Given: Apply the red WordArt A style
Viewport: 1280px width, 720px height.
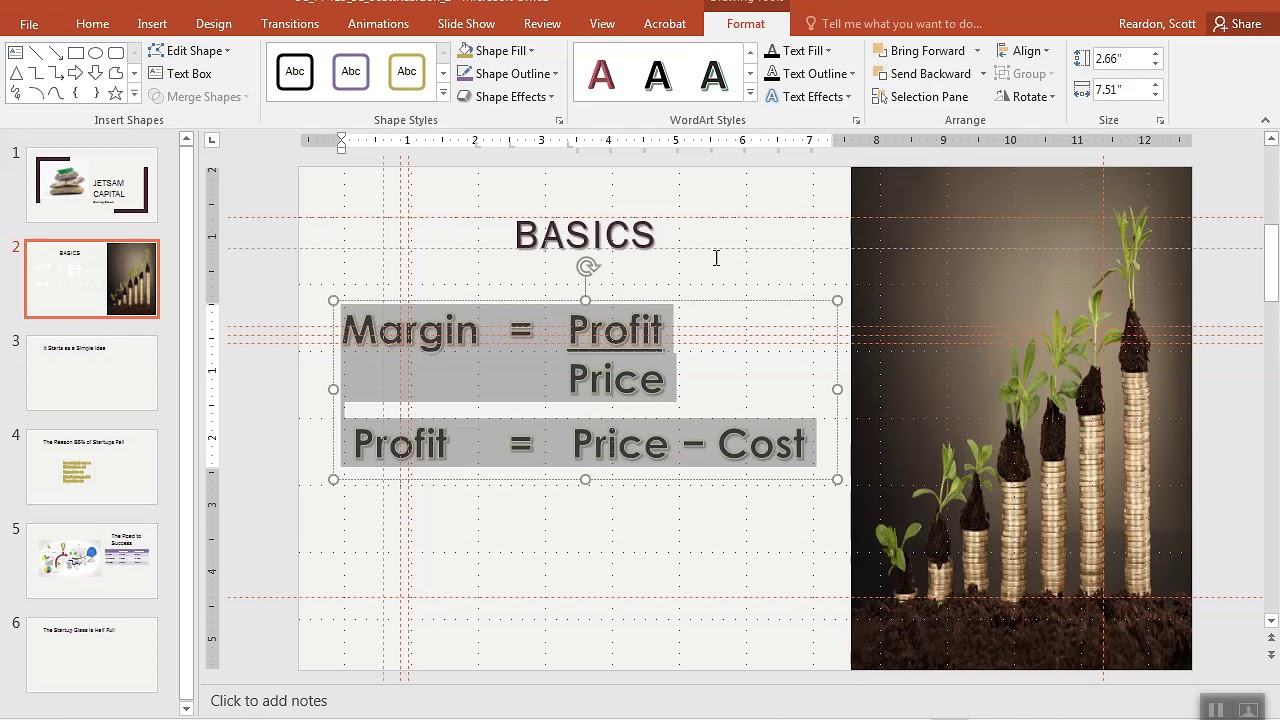Looking at the screenshot, I should (x=601, y=74).
